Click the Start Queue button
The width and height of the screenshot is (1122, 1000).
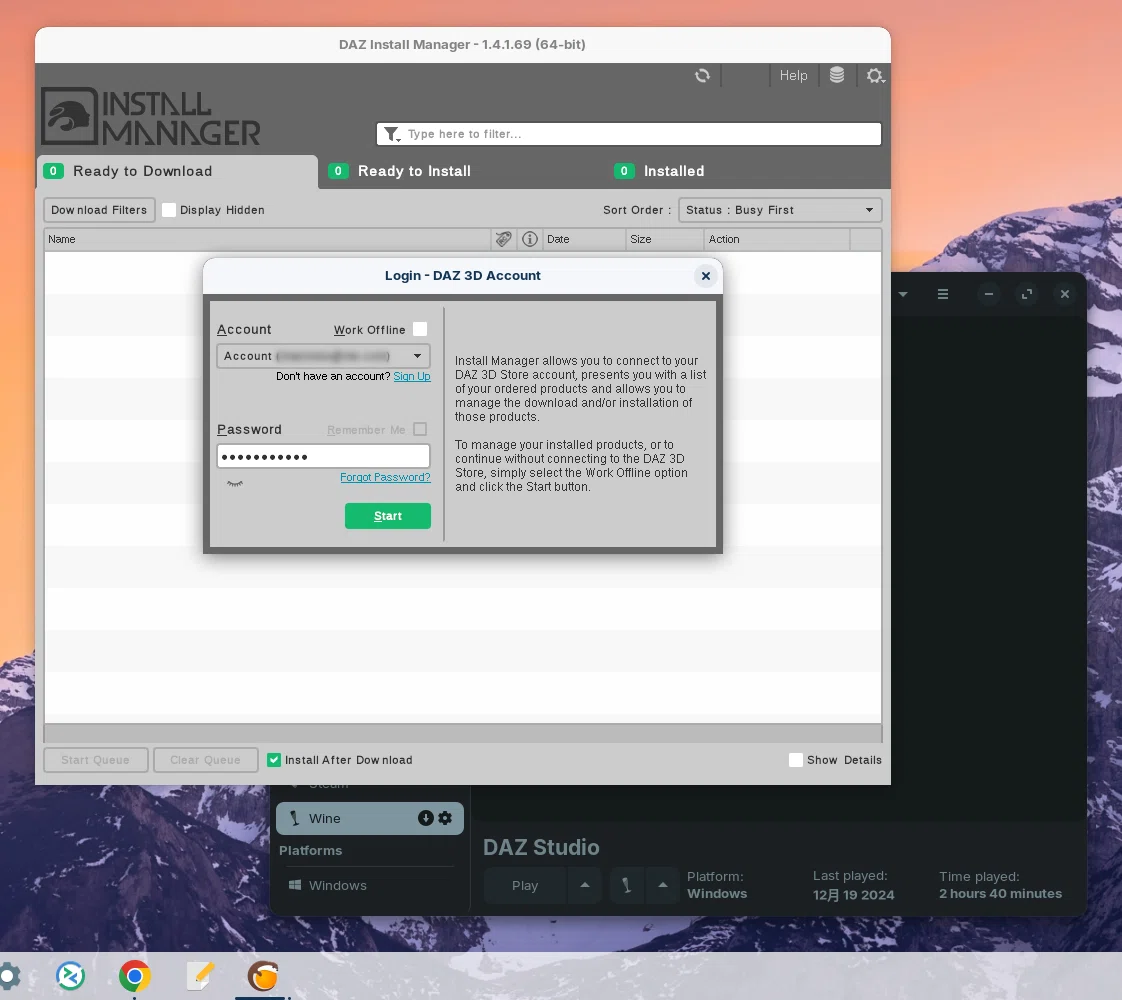click(x=95, y=760)
